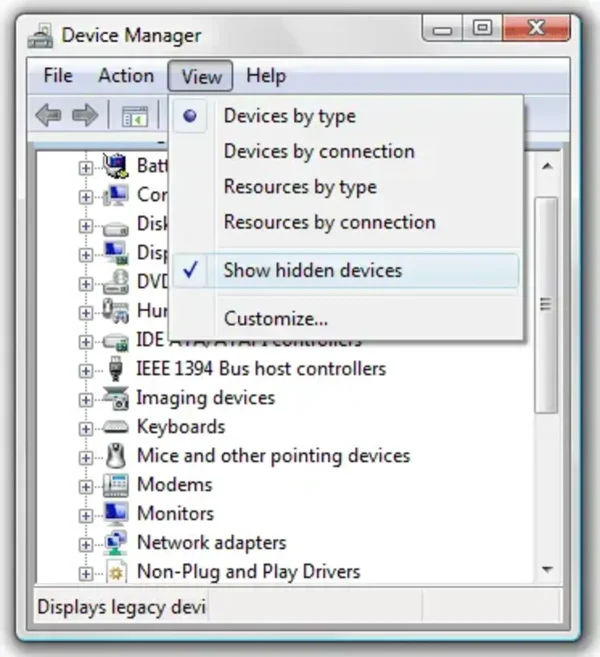This screenshot has width=600, height=657.
Task: Maximize the Device Manager window
Action: pos(482,28)
